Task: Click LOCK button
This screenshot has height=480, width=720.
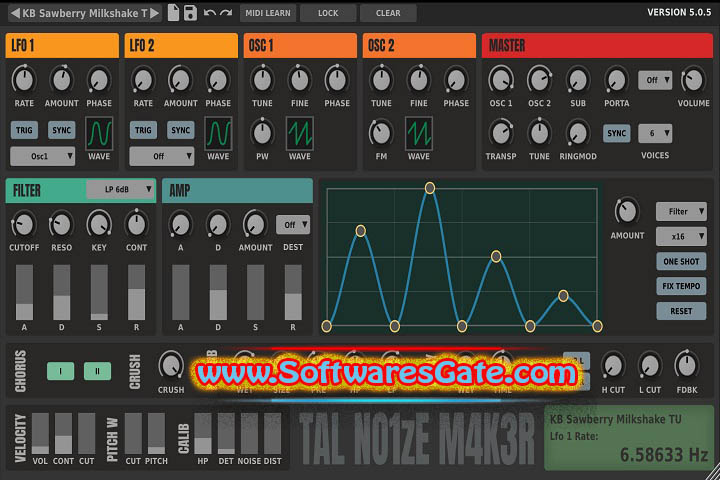Action: pos(328,13)
